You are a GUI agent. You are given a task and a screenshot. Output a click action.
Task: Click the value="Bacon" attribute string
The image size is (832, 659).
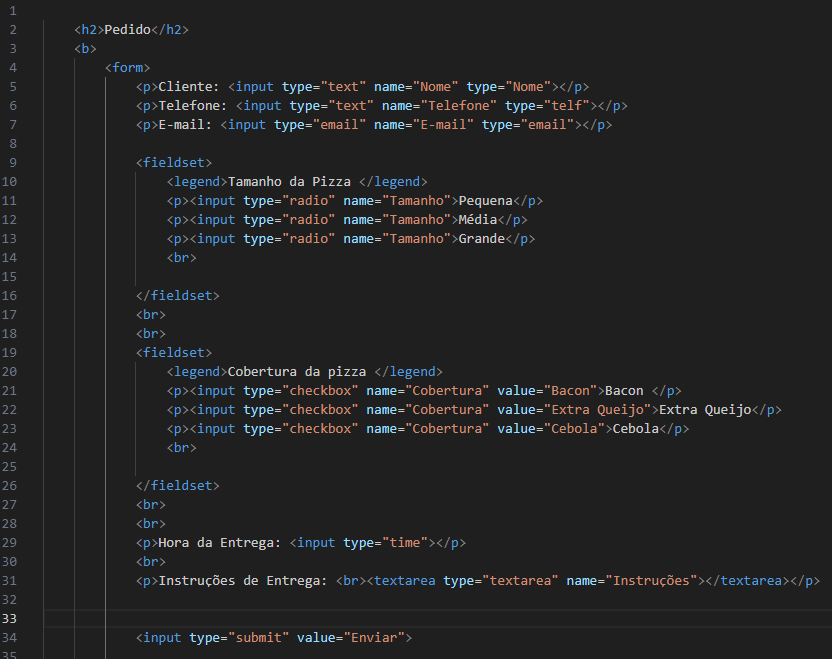[571, 390]
